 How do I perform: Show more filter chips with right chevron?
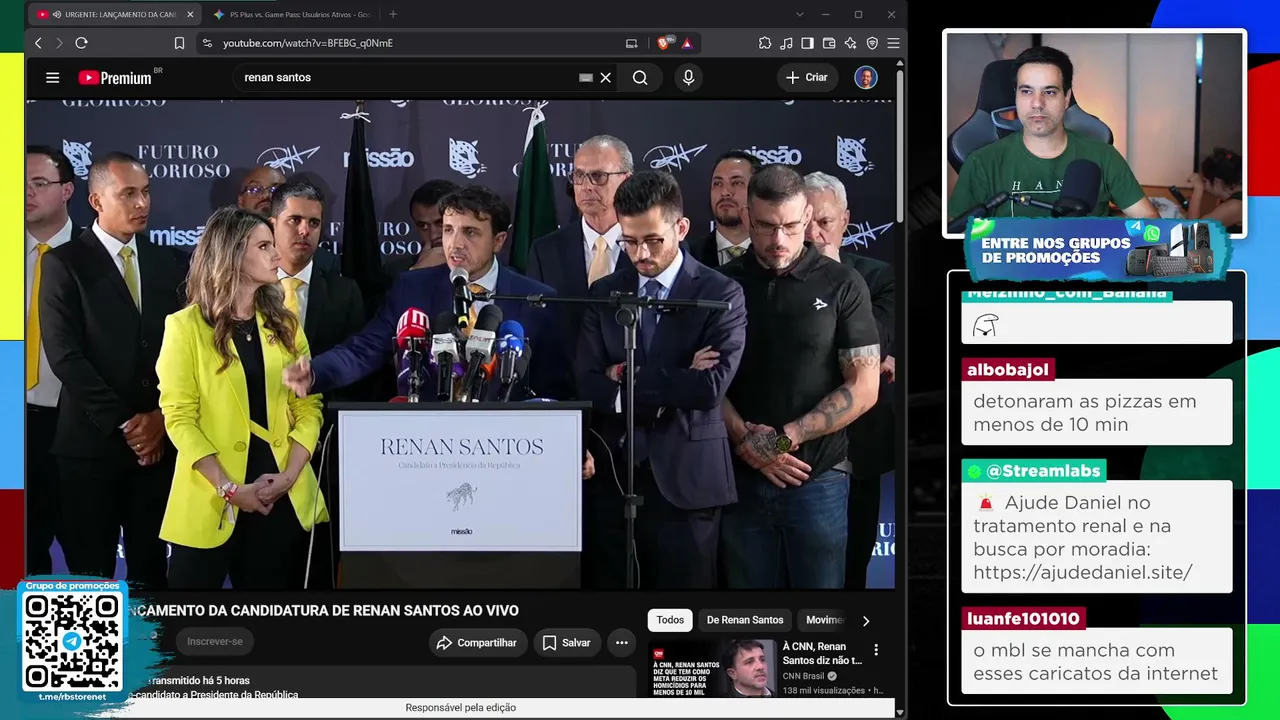(x=866, y=620)
